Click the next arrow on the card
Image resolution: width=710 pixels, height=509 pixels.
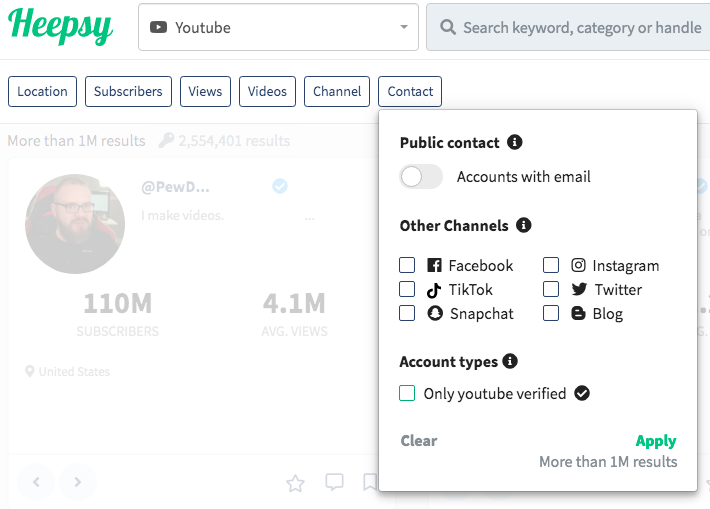[78, 482]
